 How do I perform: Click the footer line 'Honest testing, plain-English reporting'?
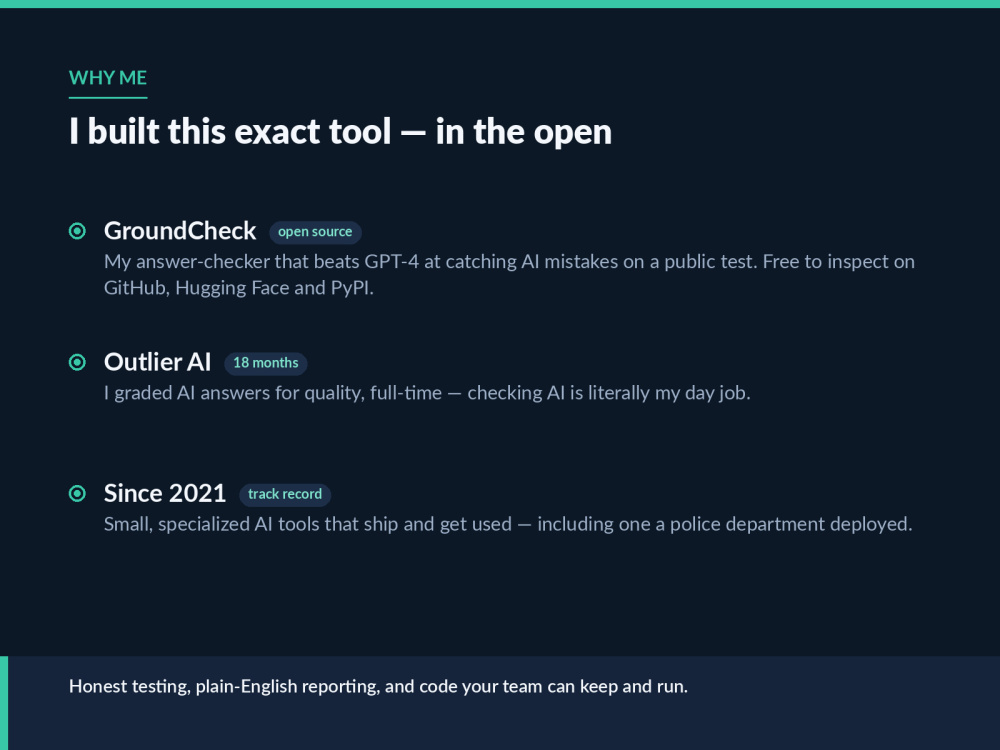378,687
